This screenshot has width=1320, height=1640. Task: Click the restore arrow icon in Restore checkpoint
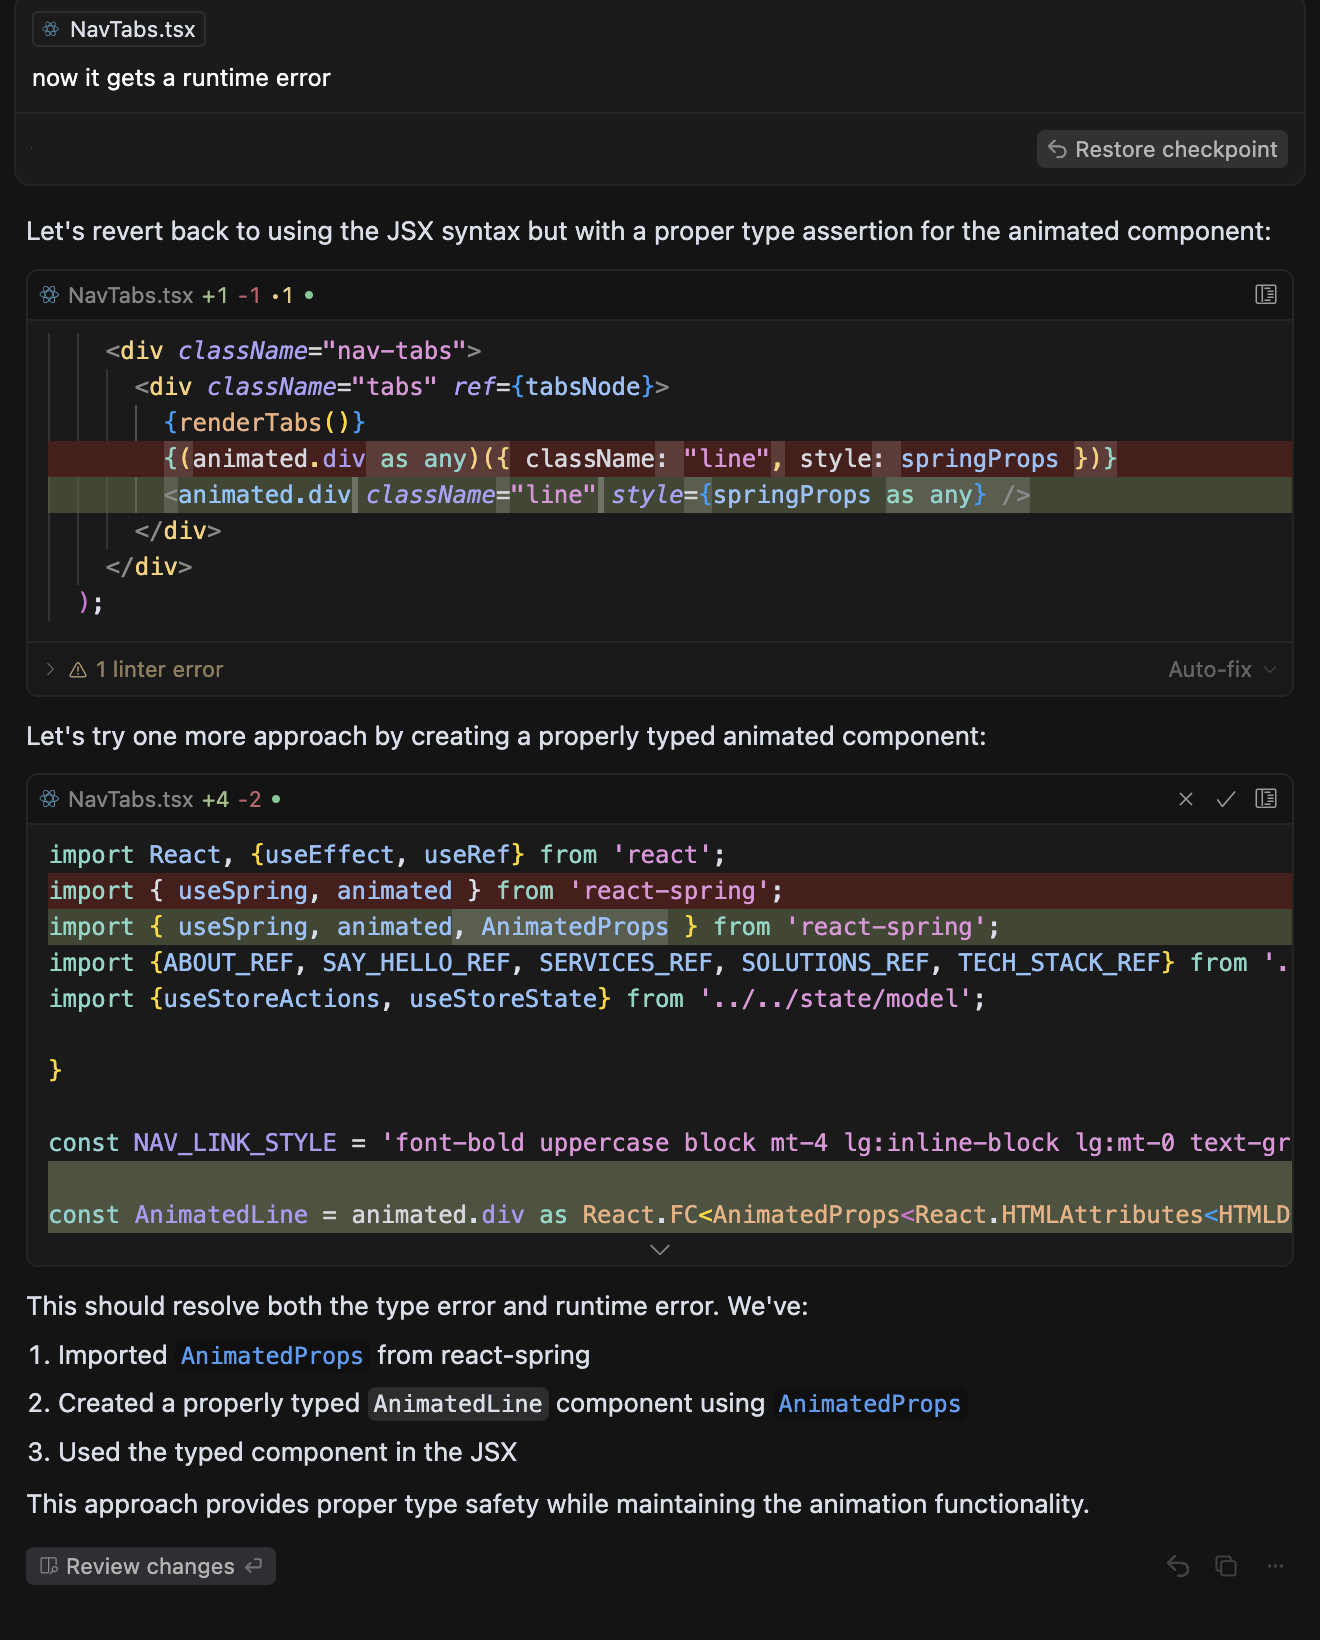pyautogui.click(x=1057, y=149)
